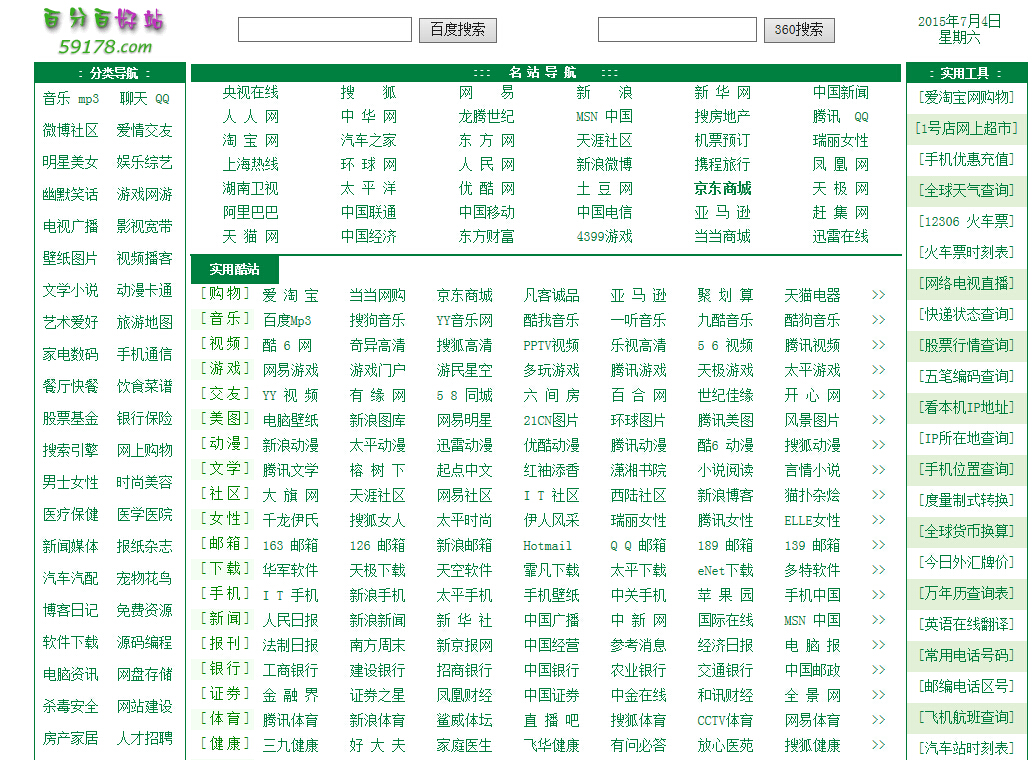Viewport: 1034px width, 760px height.
Task: Open 好大夫 in the health row
Action: (x=378, y=746)
